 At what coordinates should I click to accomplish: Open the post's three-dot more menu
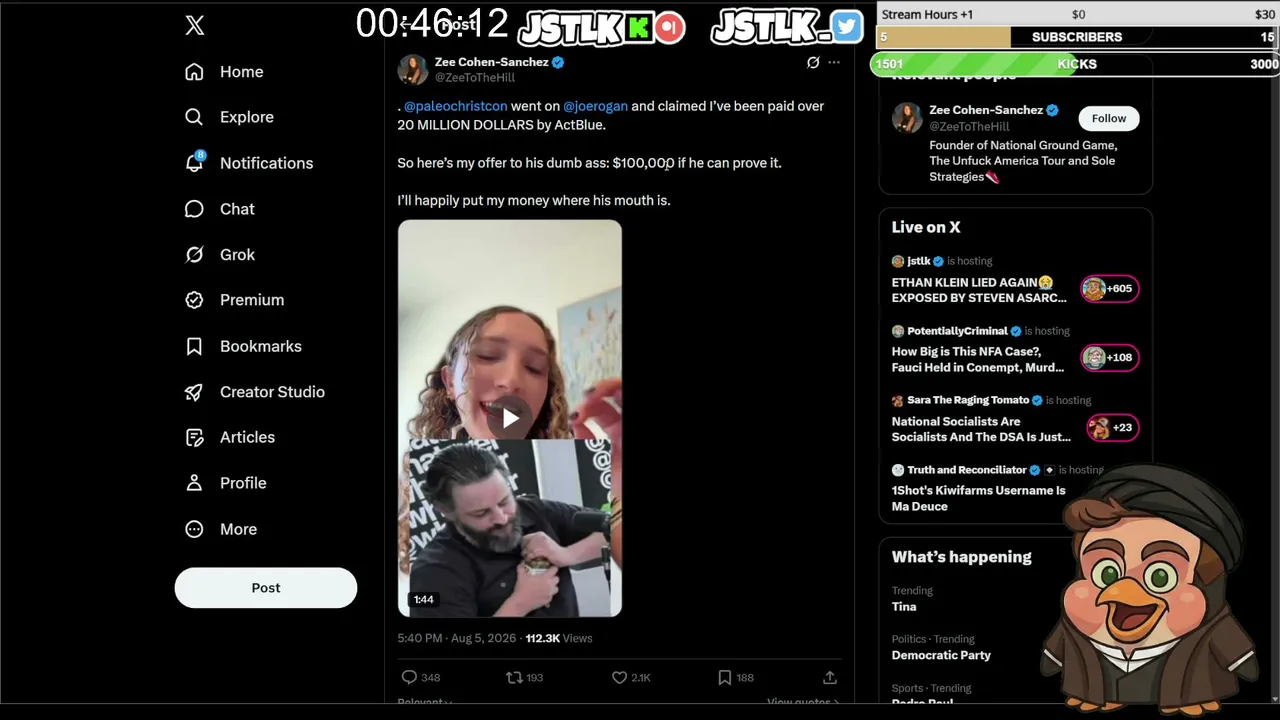[834, 62]
